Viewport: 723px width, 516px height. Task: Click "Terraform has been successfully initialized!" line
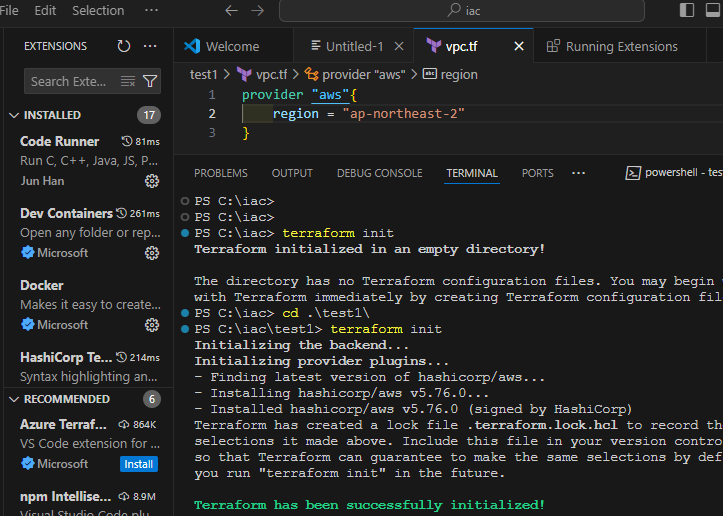click(x=369, y=505)
